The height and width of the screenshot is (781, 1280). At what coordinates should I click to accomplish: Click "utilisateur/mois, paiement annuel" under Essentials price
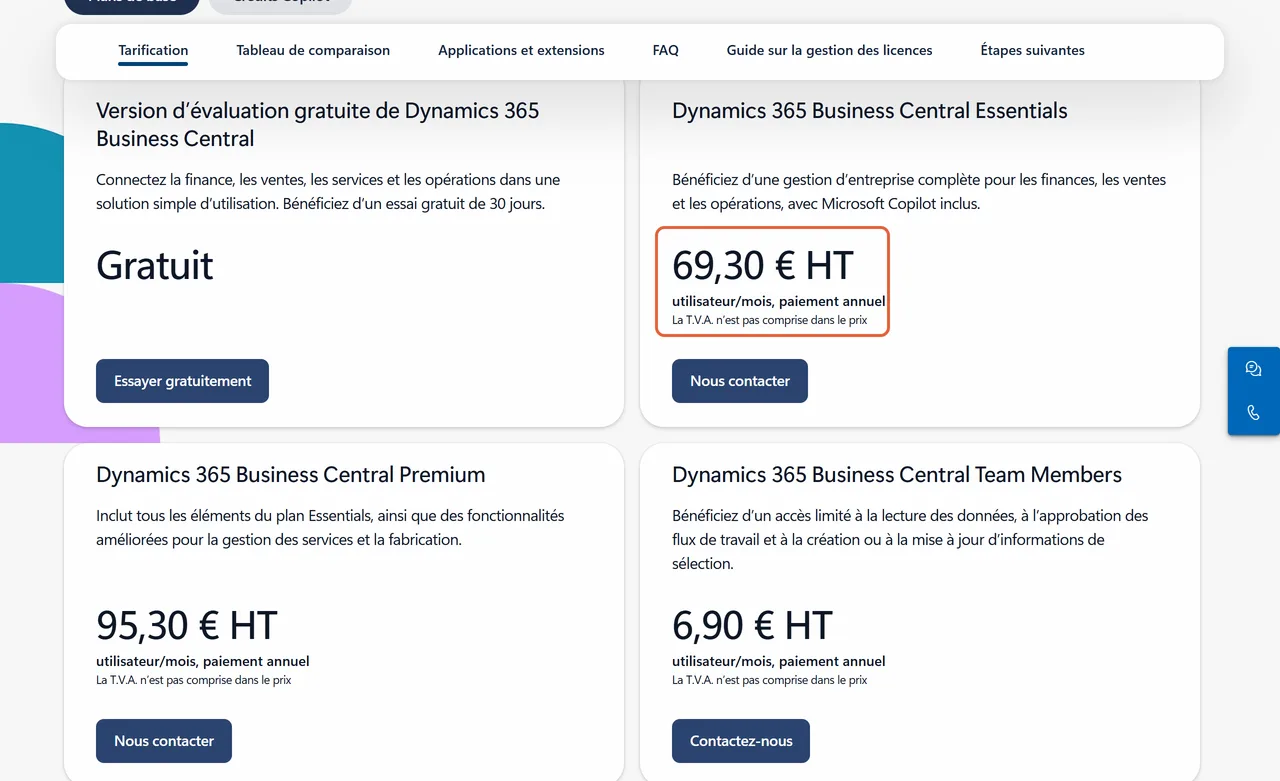tap(779, 301)
